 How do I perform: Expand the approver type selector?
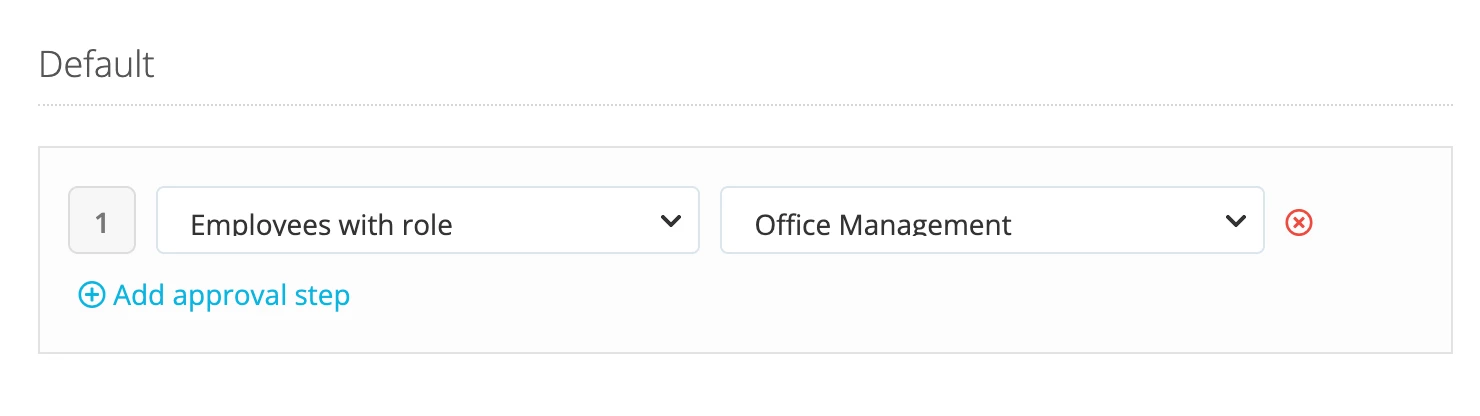(x=428, y=220)
